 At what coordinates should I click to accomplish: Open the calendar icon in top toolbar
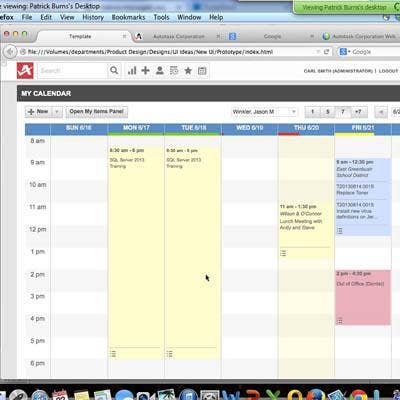(202, 70)
